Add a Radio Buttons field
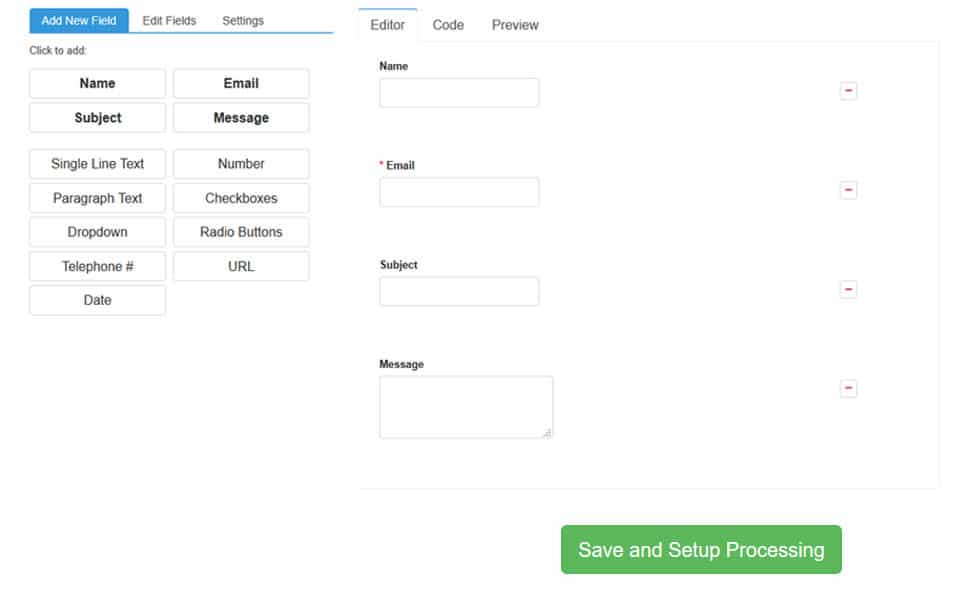The width and height of the screenshot is (954, 600). coord(241,232)
